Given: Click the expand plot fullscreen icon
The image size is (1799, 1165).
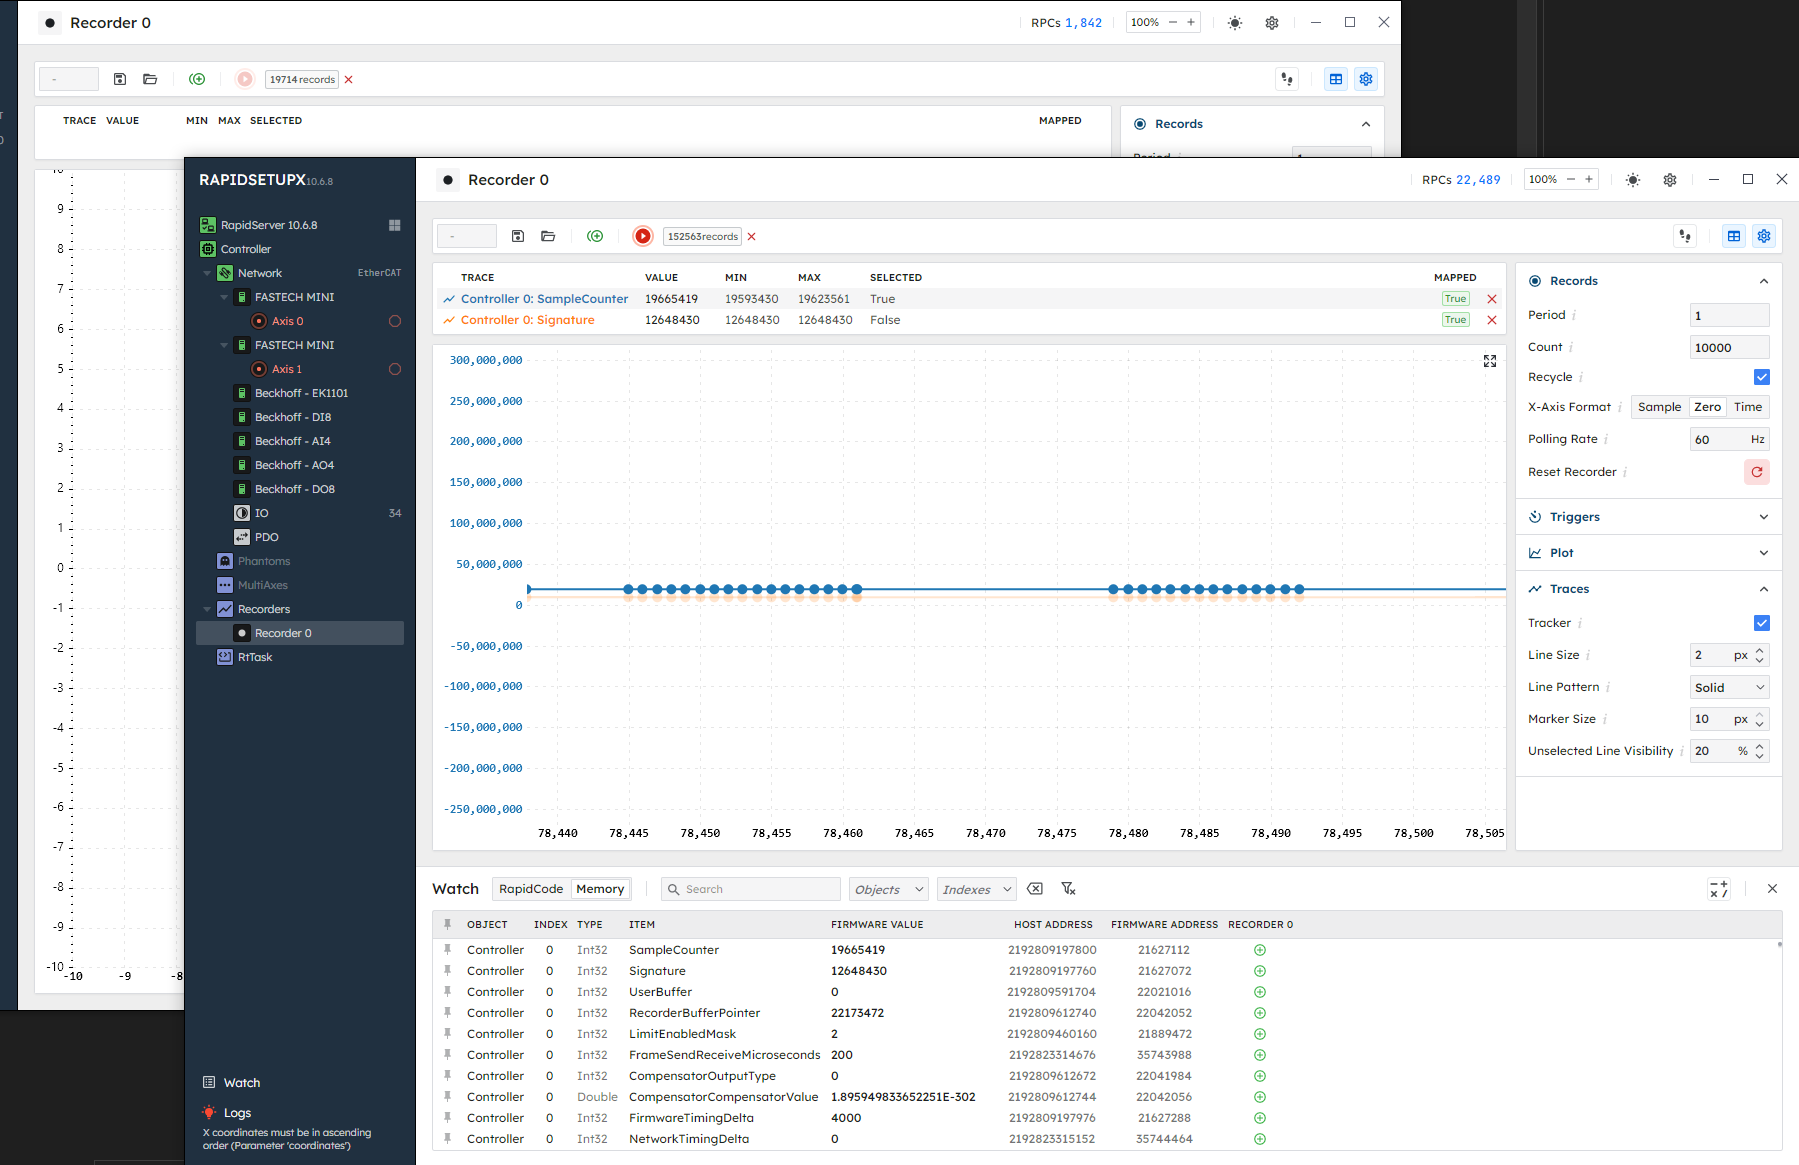Looking at the screenshot, I should pyautogui.click(x=1490, y=361).
